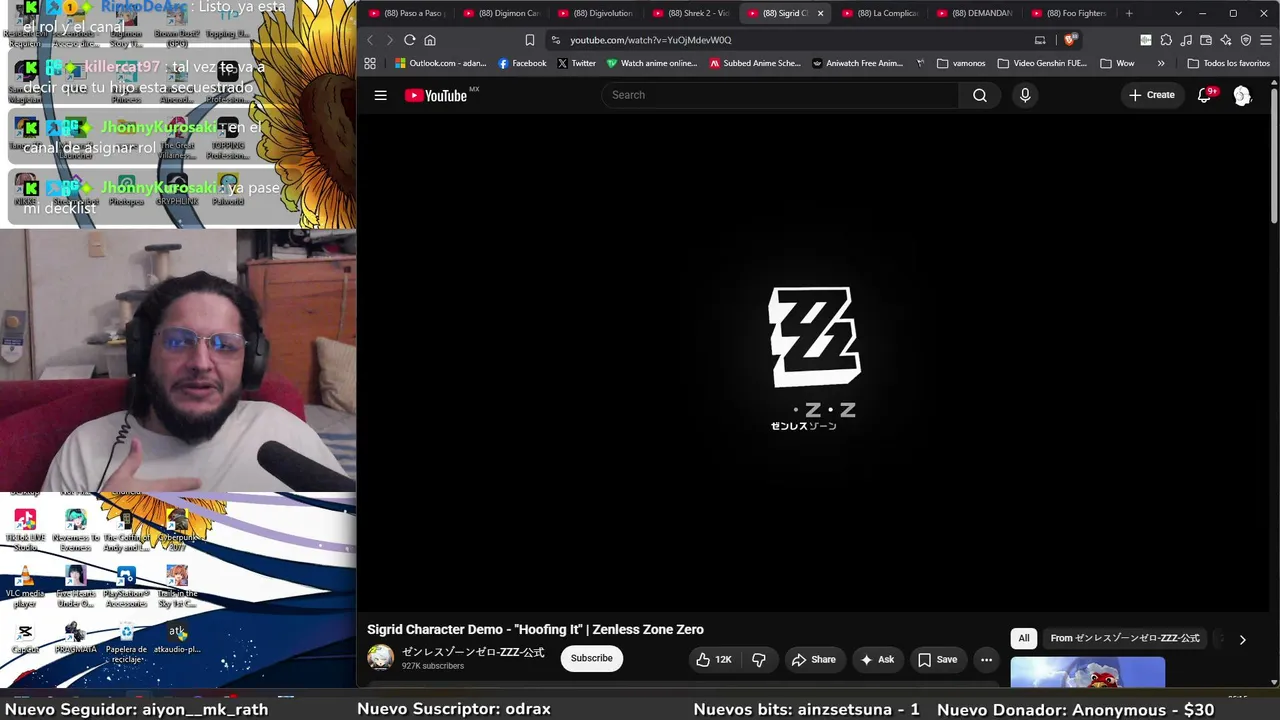Like the Sigrid Character Demo video

[x=714, y=659]
